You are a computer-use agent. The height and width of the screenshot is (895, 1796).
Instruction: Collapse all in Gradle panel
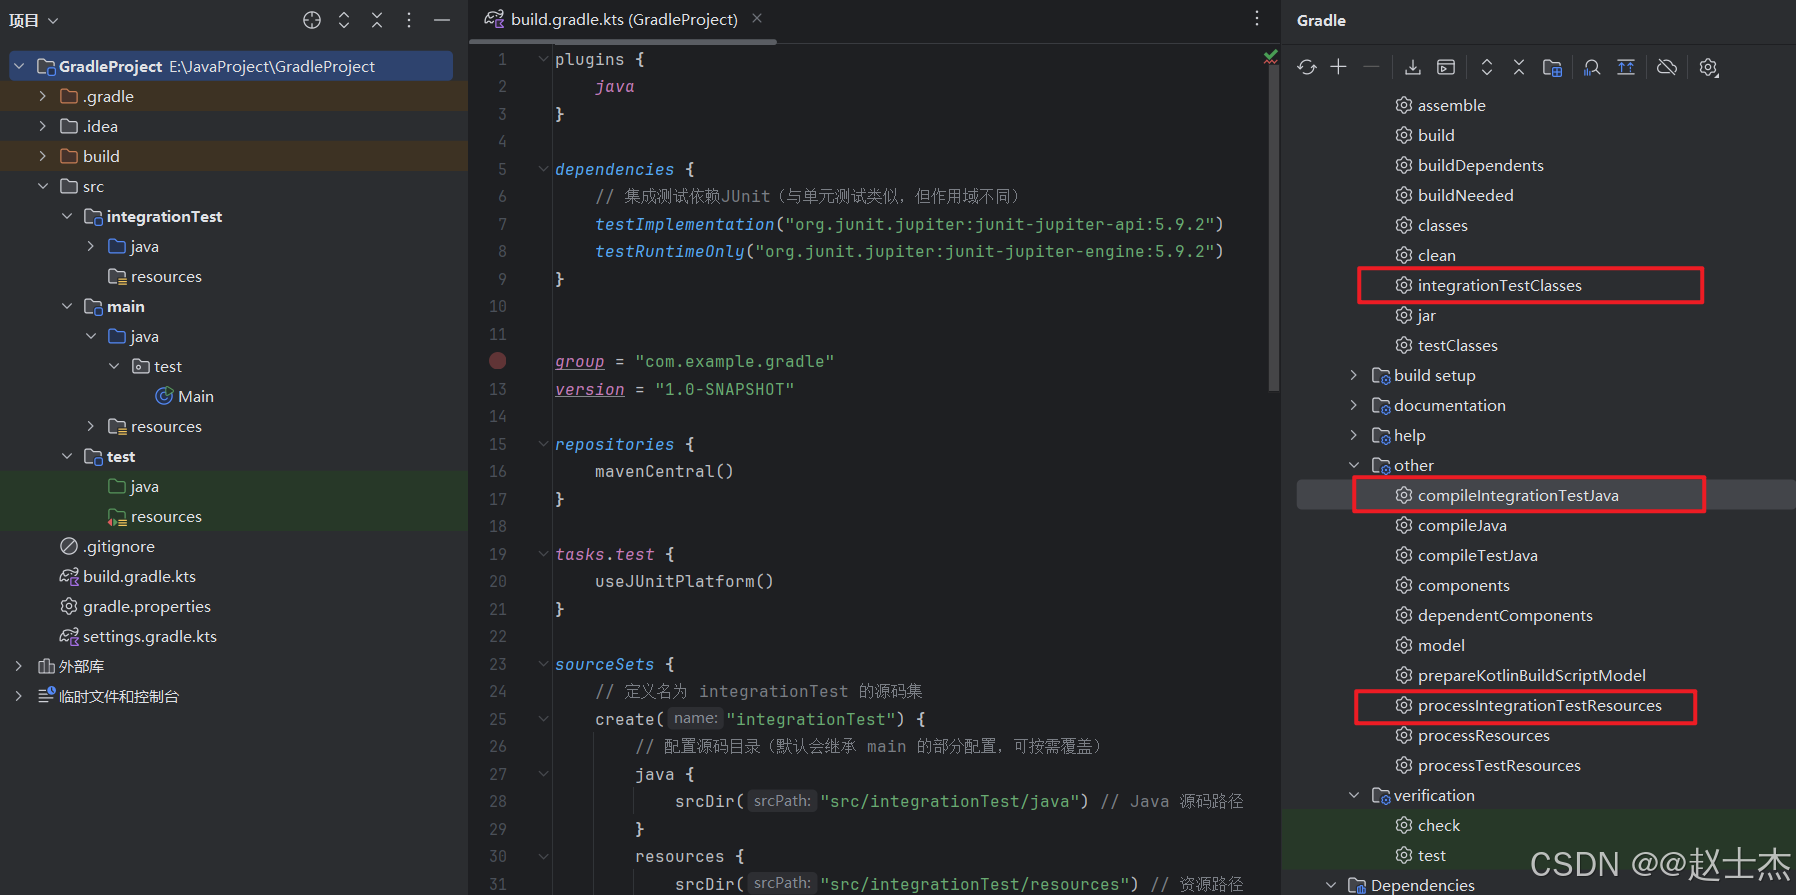click(1519, 67)
